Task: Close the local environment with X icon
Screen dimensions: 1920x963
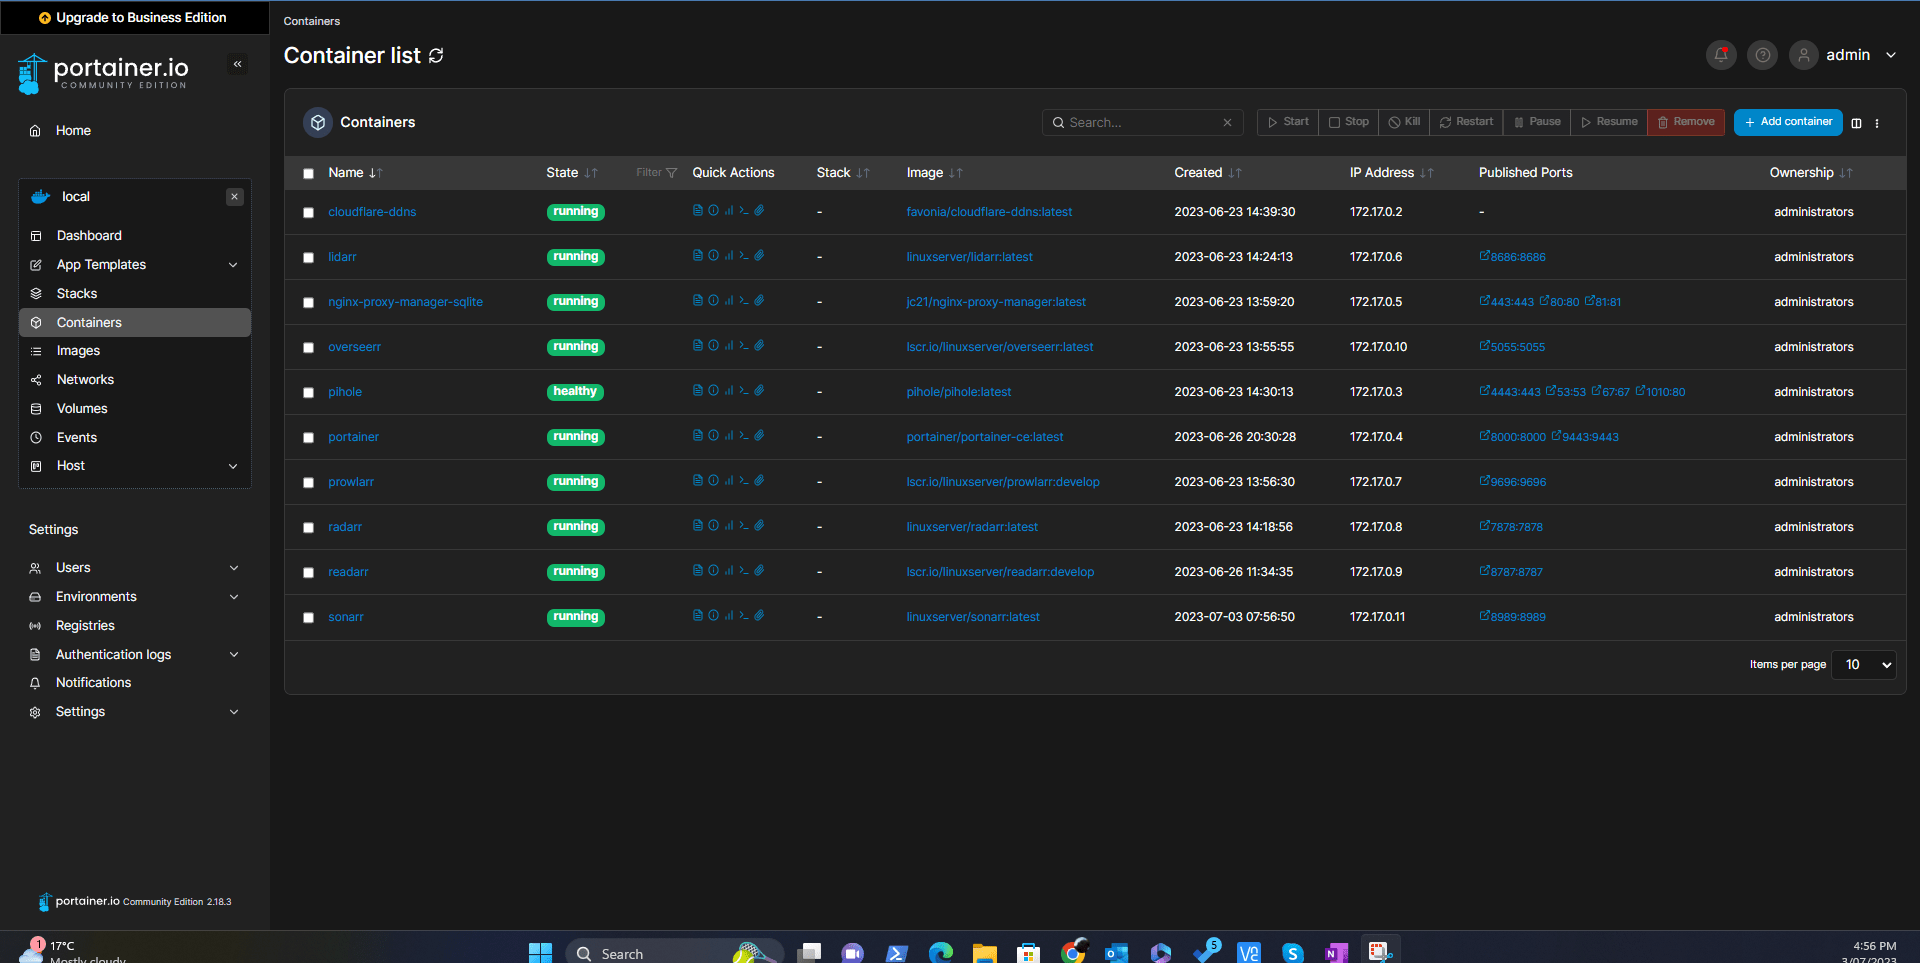Action: 235,197
